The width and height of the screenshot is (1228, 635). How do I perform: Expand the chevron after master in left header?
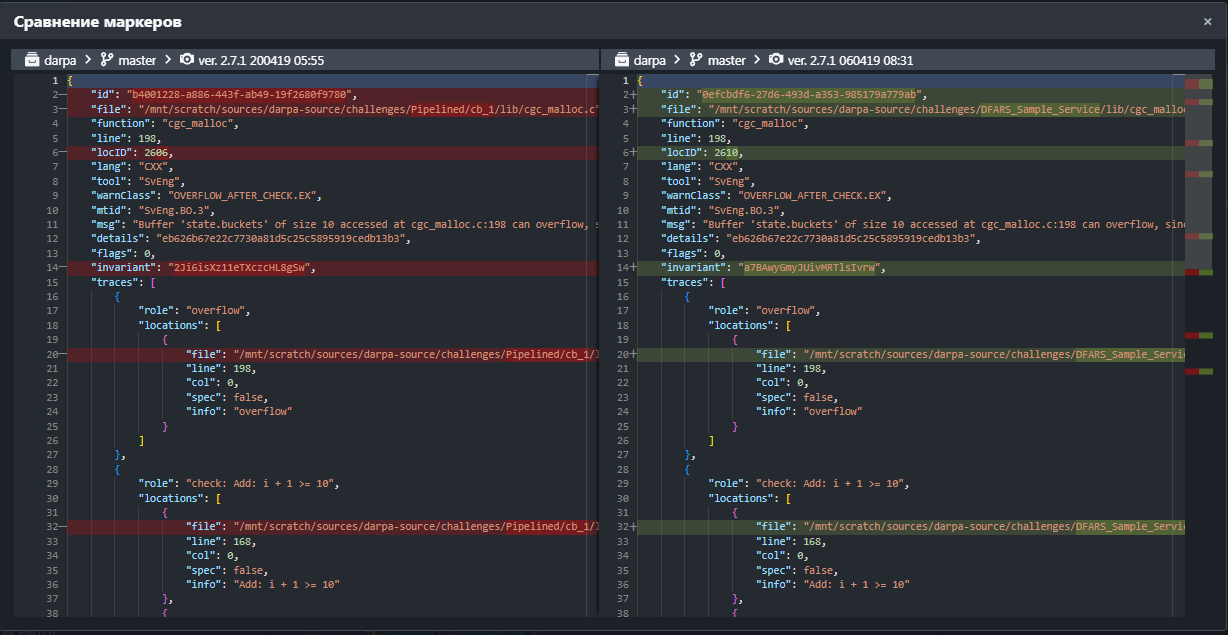168,60
